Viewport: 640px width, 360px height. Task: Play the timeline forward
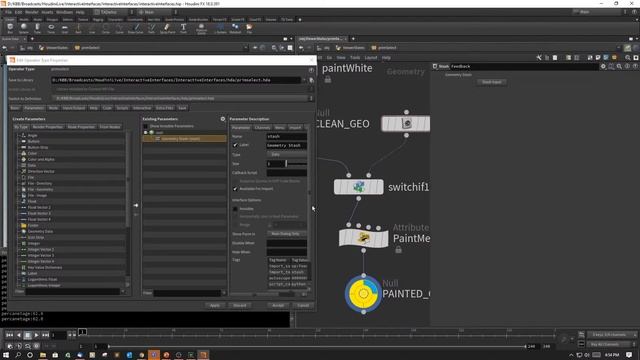coord(36,335)
